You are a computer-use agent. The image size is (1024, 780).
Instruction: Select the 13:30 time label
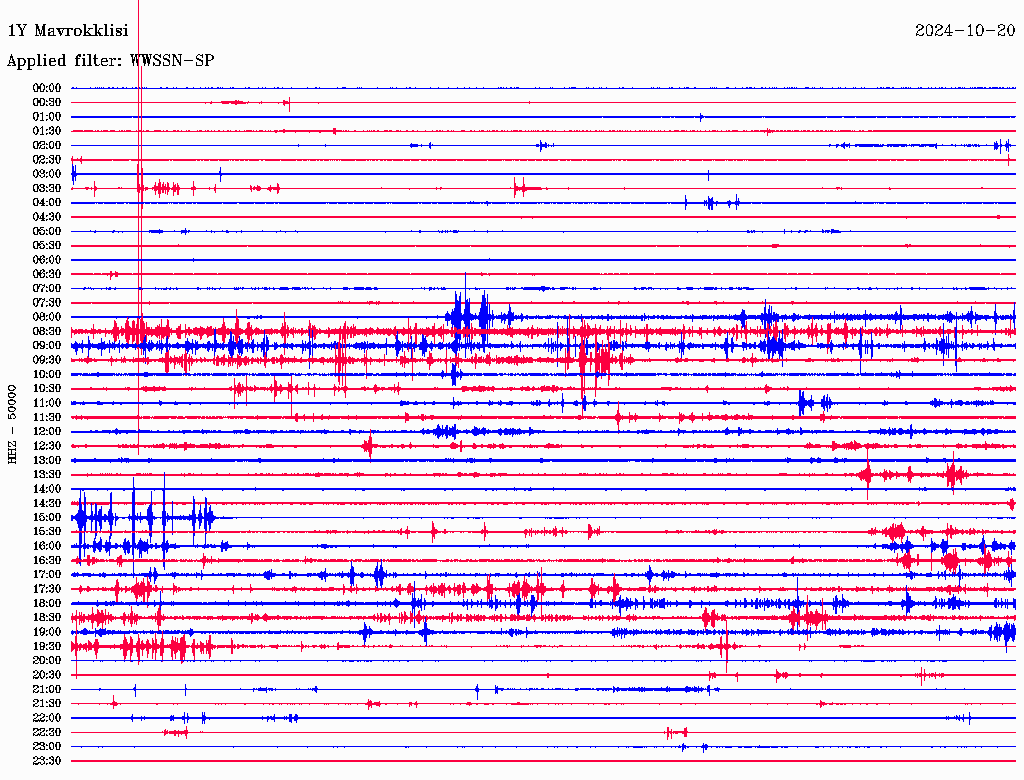[47, 475]
